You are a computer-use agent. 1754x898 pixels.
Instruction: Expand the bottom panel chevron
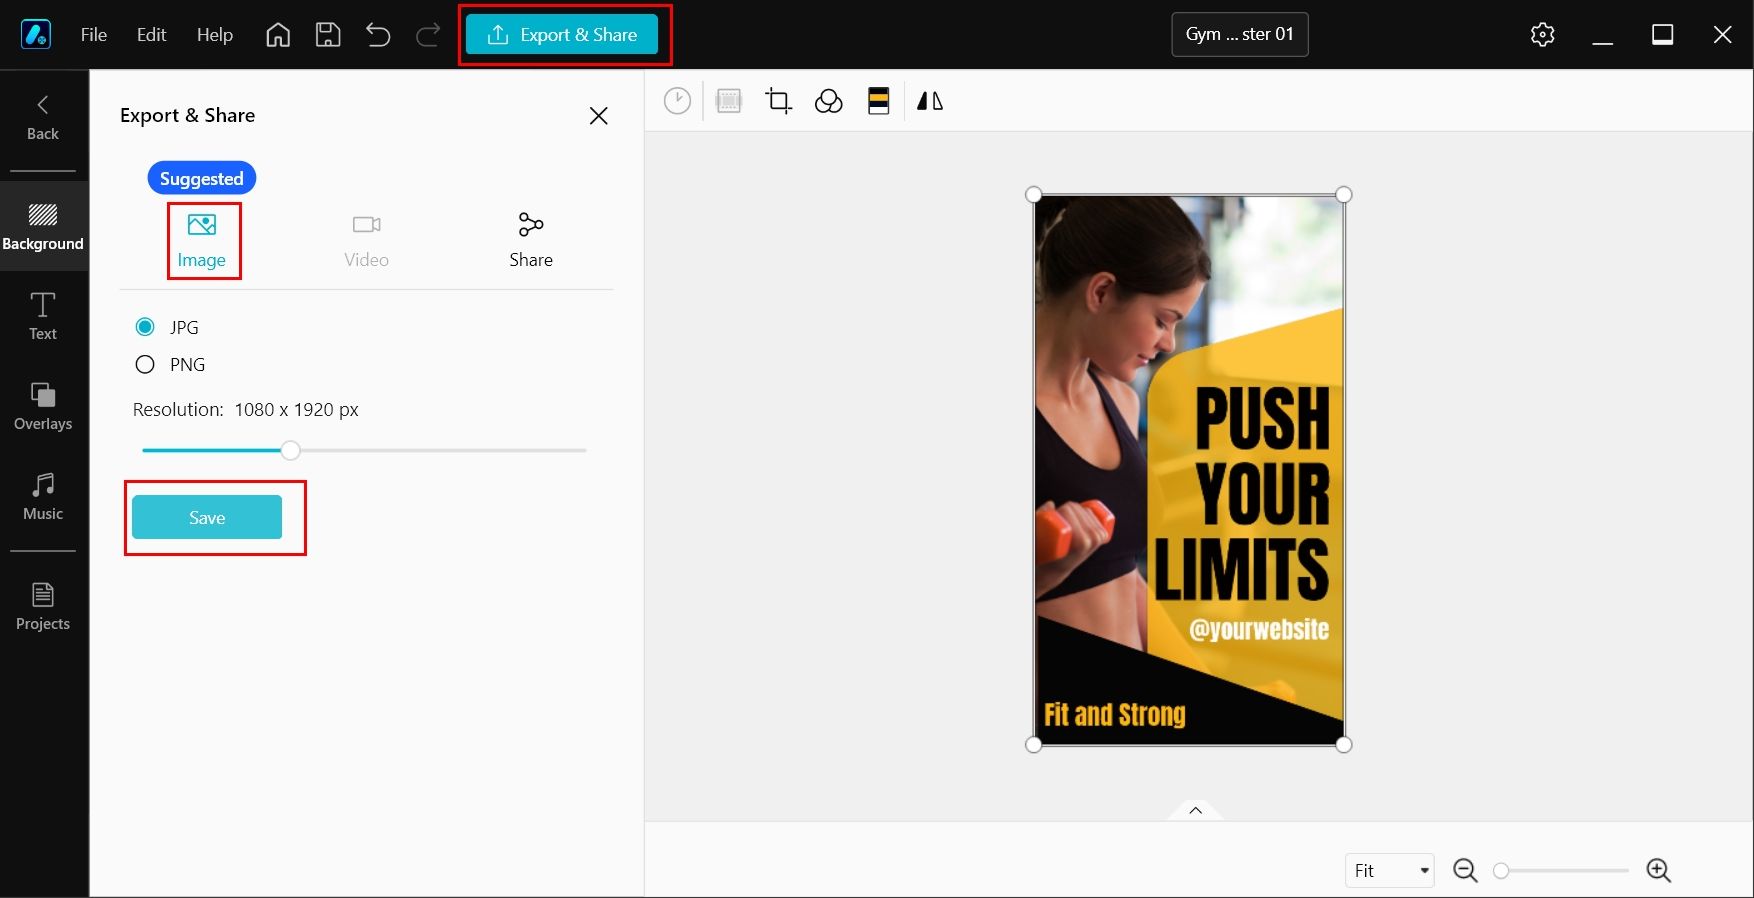[x=1195, y=810]
